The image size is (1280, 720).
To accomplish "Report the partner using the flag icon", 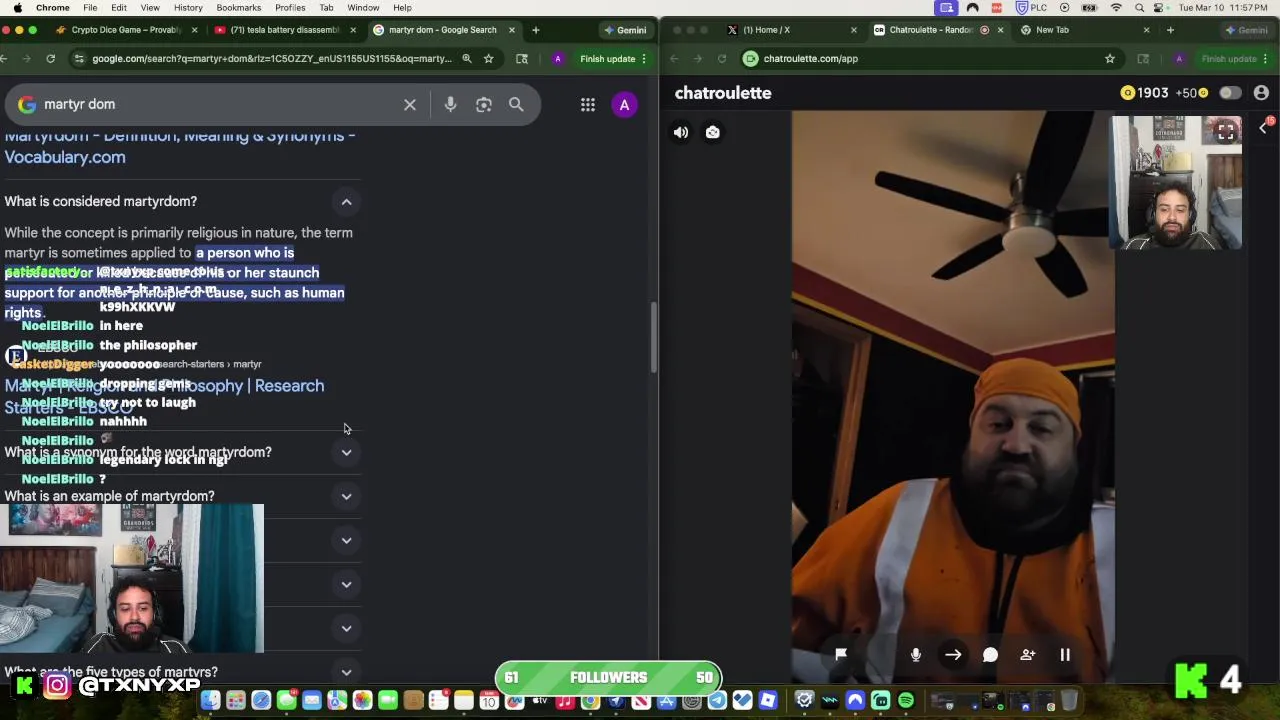I will (841, 654).
